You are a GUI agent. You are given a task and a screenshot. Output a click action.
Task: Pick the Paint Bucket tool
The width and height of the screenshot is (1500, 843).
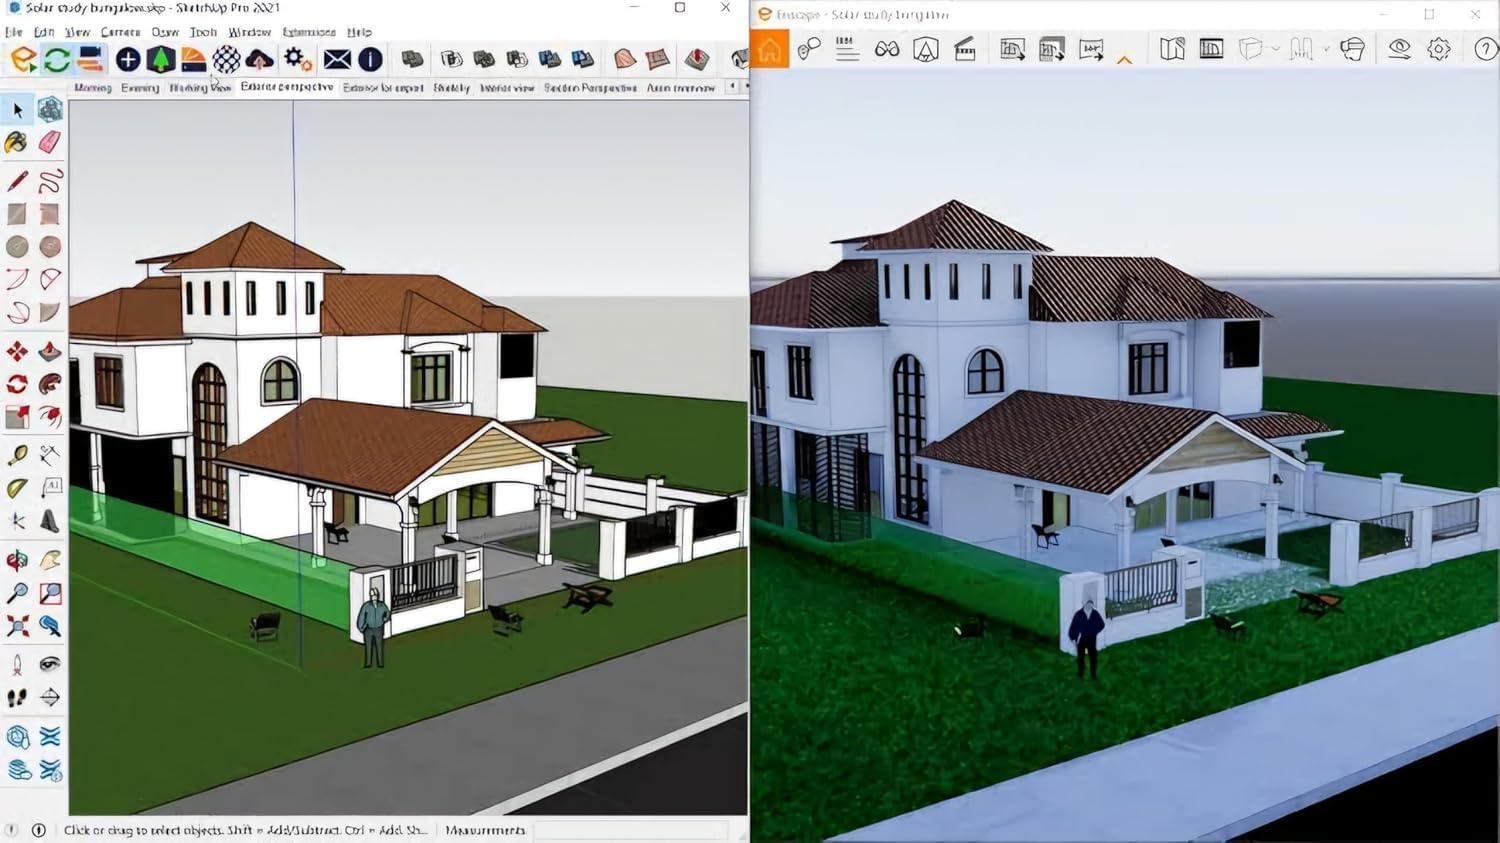point(16,143)
